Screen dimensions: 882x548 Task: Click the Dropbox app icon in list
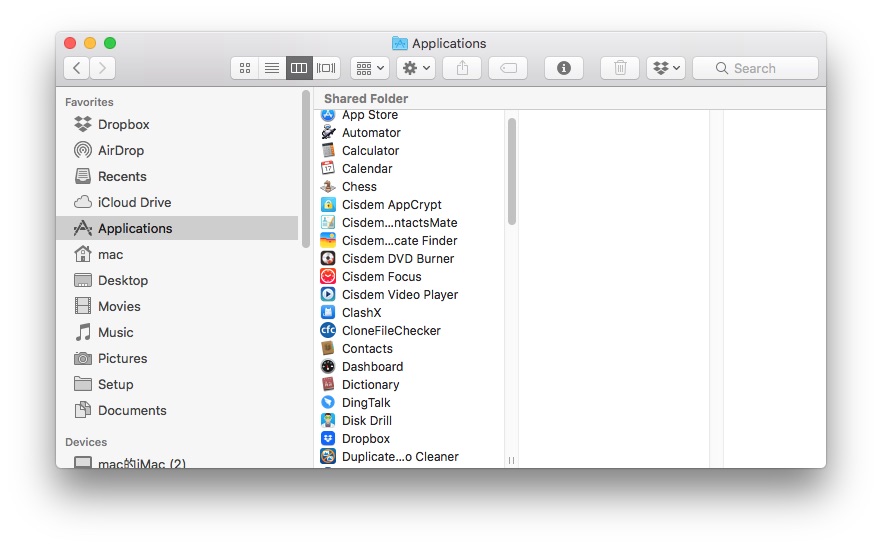pyautogui.click(x=328, y=438)
